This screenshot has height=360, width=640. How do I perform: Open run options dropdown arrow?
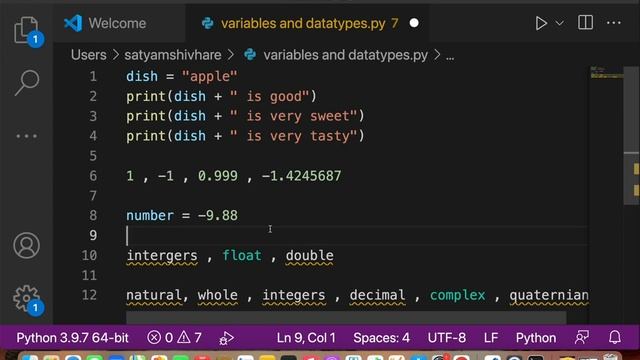coord(560,23)
